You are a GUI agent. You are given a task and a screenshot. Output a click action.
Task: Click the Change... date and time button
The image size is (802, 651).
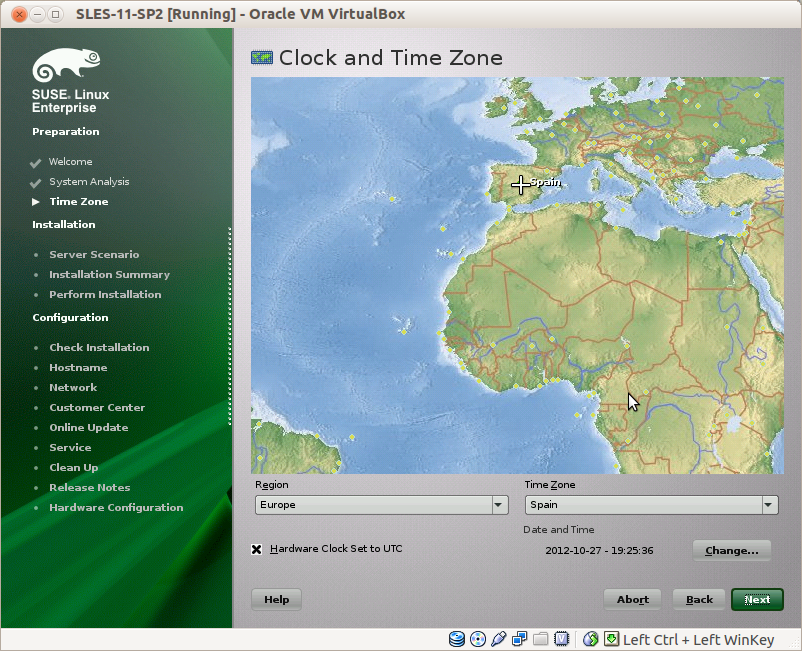pyautogui.click(x=731, y=551)
